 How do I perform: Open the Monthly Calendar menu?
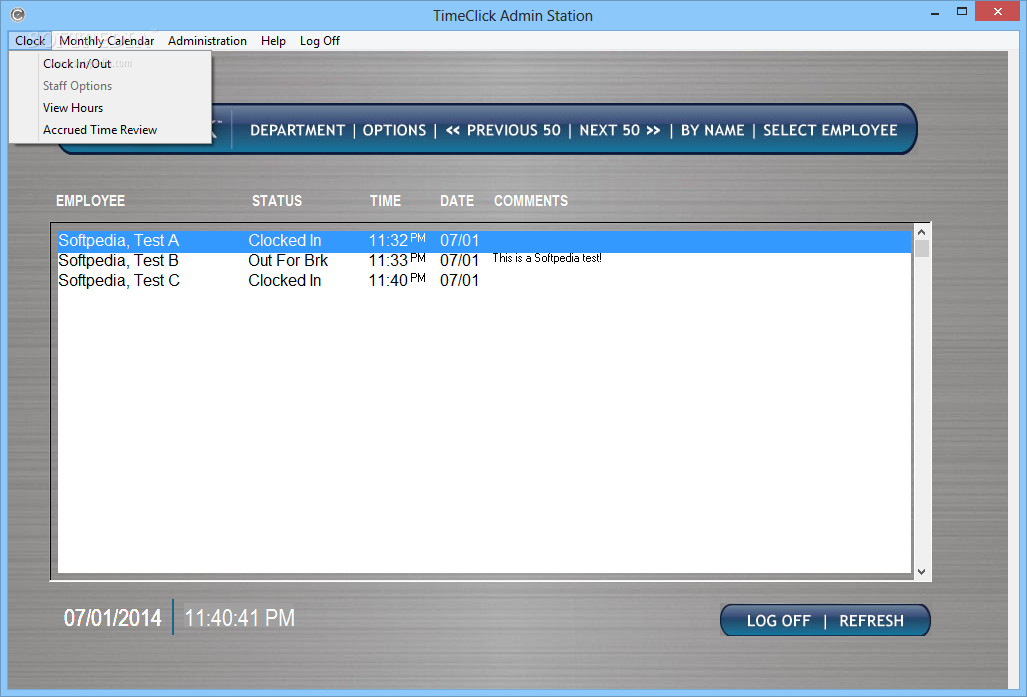pos(107,41)
